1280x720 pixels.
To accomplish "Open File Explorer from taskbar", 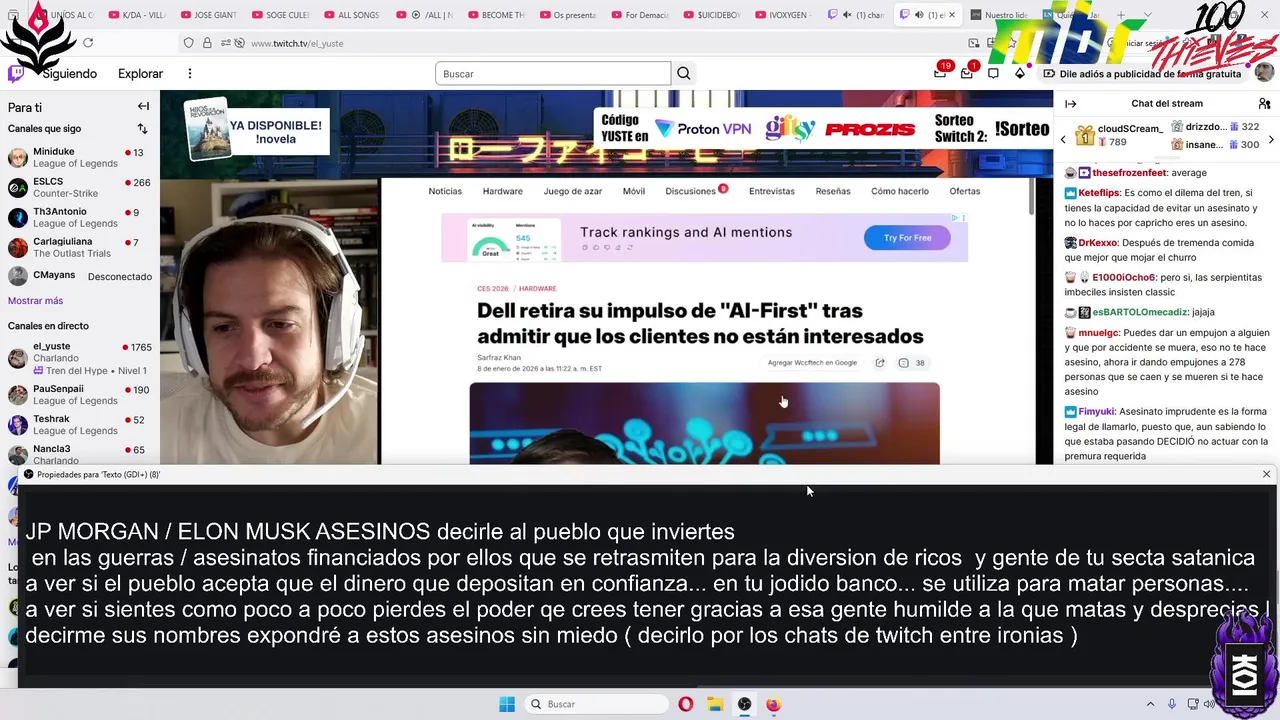I will point(715,704).
